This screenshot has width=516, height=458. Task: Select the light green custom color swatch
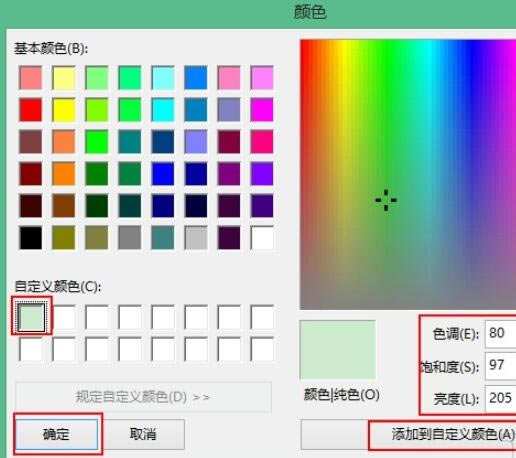pyautogui.click(x=31, y=317)
